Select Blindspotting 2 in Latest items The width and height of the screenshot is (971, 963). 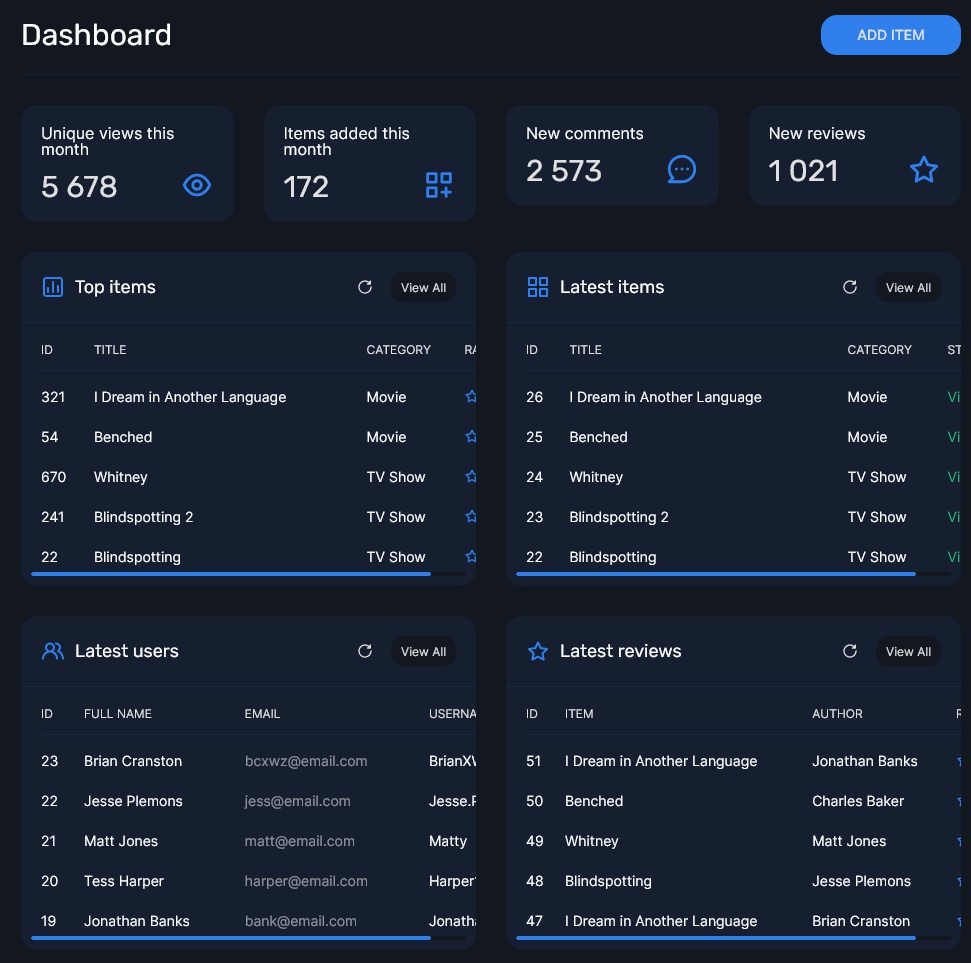pyautogui.click(x=619, y=517)
